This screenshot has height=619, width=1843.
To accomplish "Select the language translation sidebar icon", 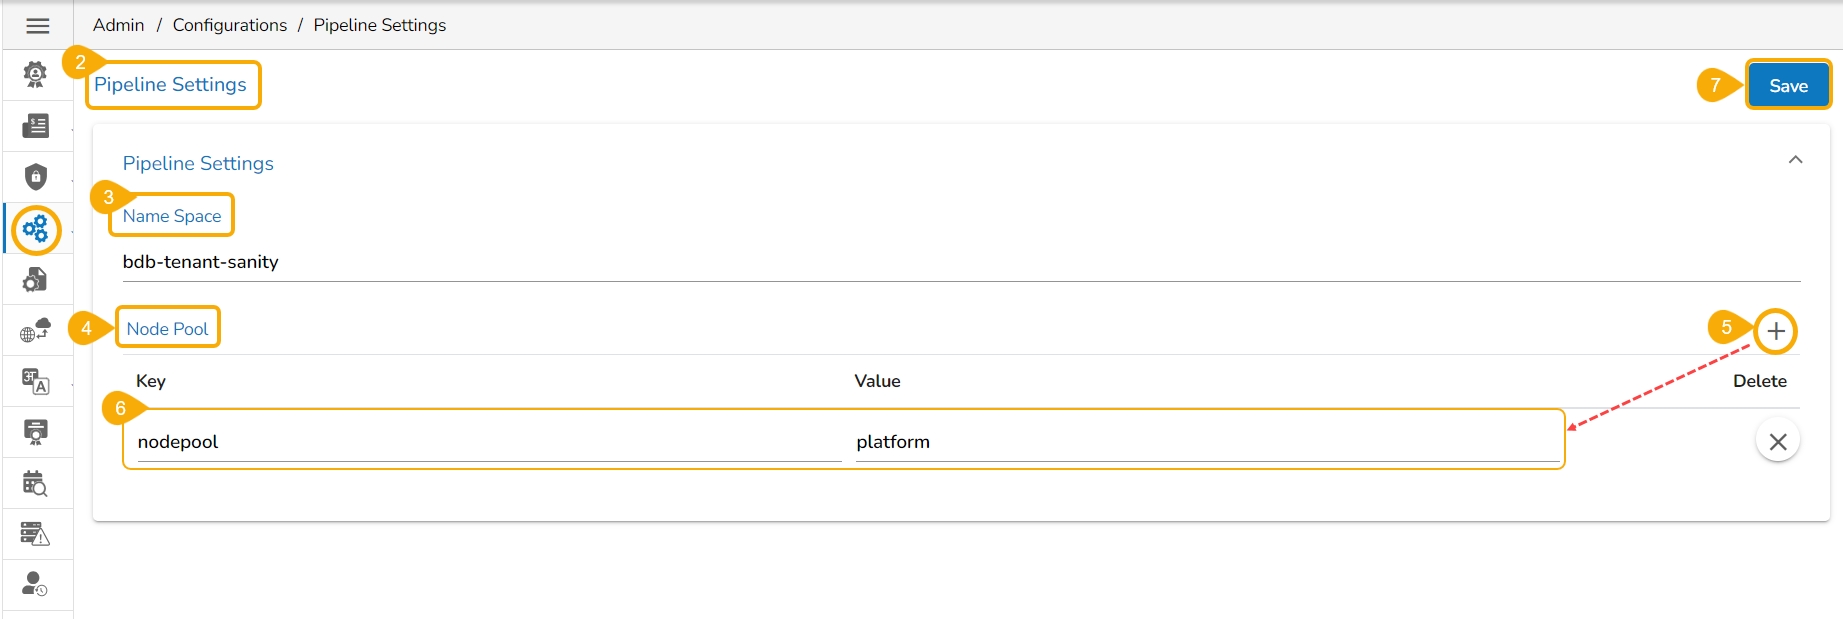I will click(36, 381).
